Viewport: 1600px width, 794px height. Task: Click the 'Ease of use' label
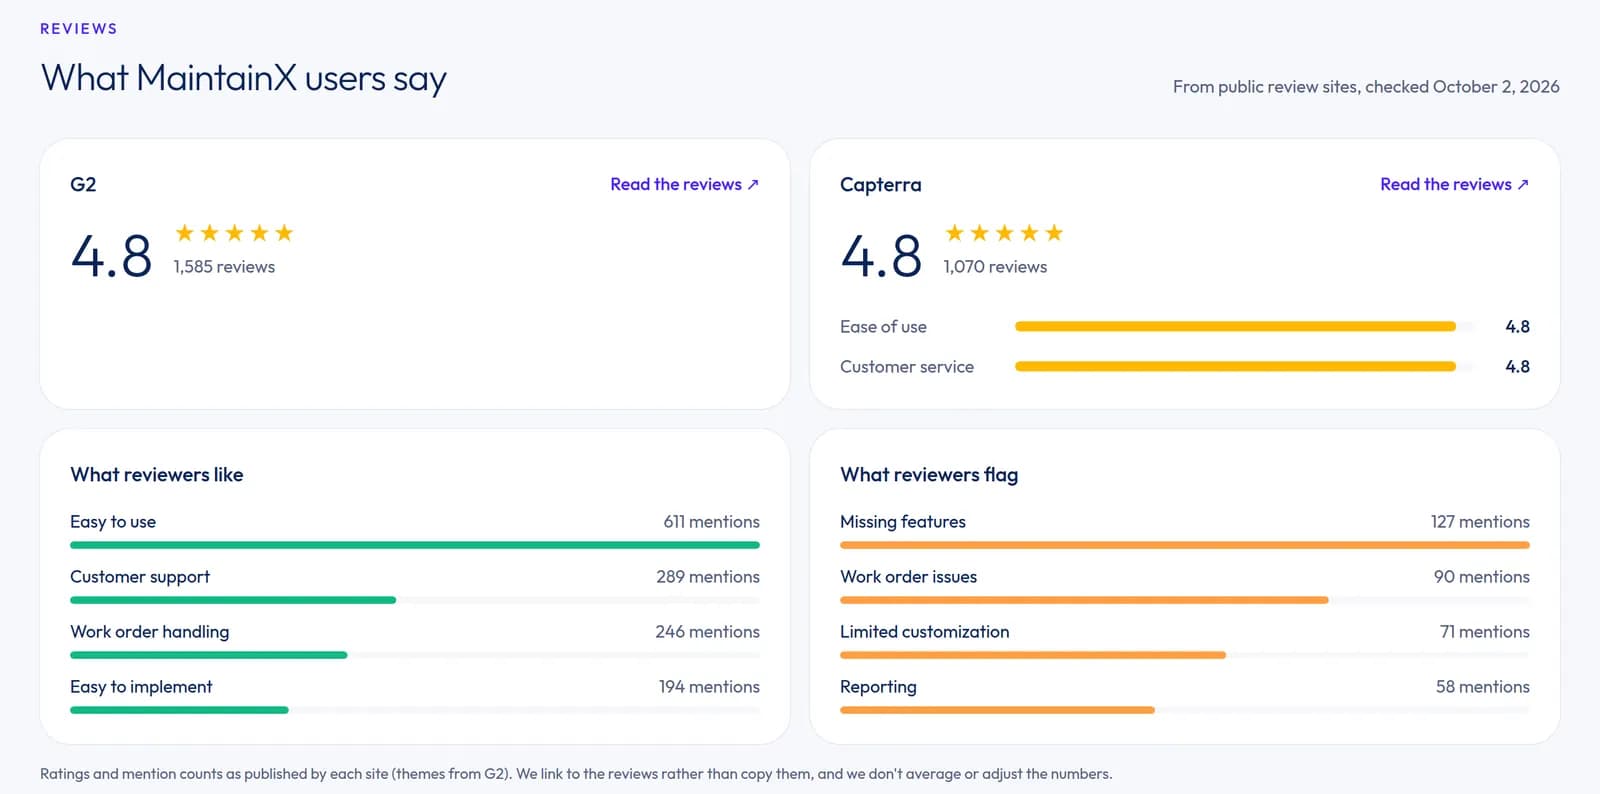pyautogui.click(x=883, y=327)
